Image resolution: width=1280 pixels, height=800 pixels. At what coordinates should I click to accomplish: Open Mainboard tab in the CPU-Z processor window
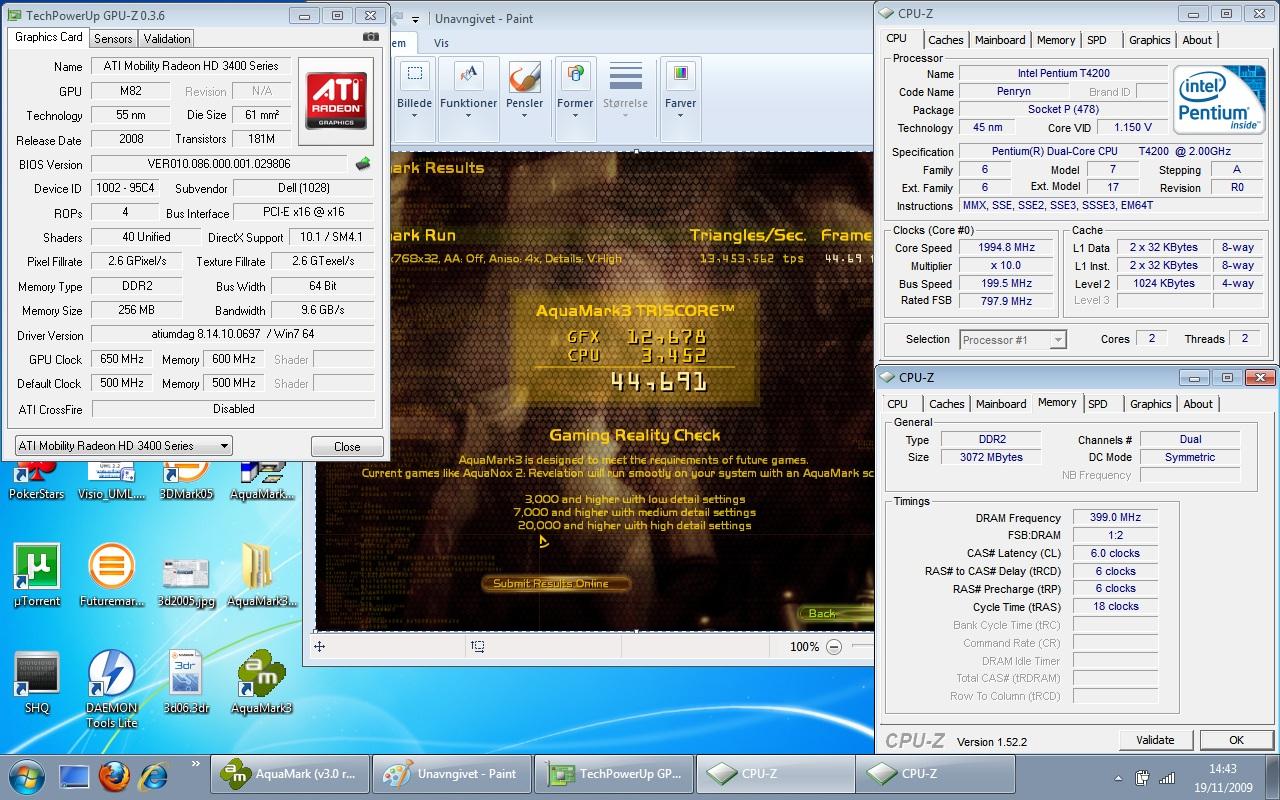click(x=1000, y=40)
